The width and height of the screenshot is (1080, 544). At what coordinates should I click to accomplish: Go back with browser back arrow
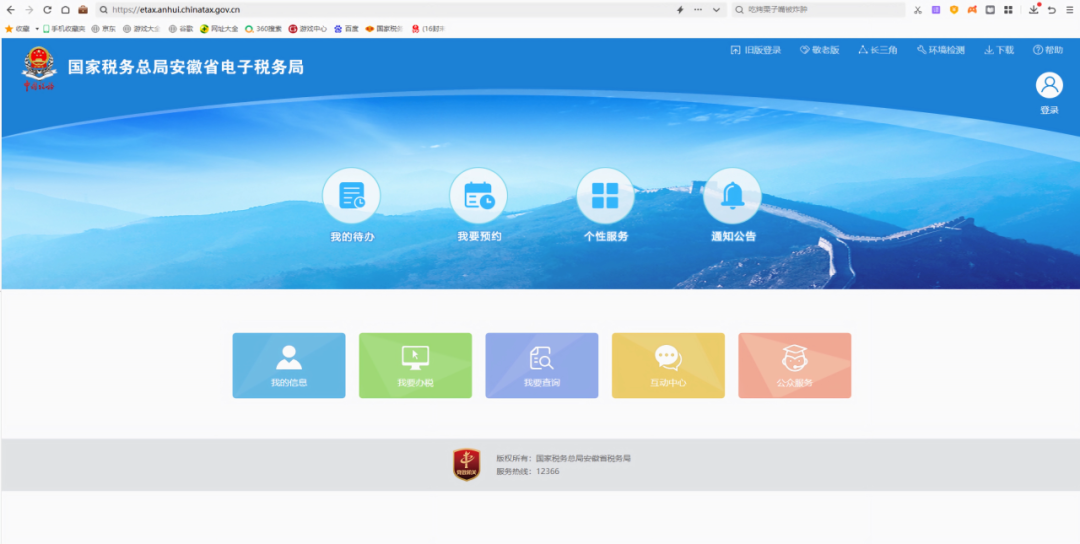[x=10, y=10]
